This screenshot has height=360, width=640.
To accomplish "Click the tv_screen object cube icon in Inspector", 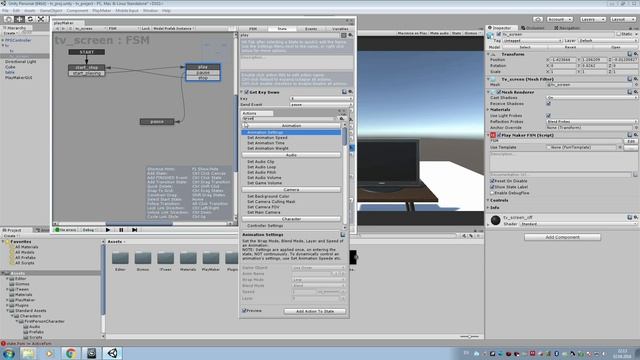I will [491, 36].
